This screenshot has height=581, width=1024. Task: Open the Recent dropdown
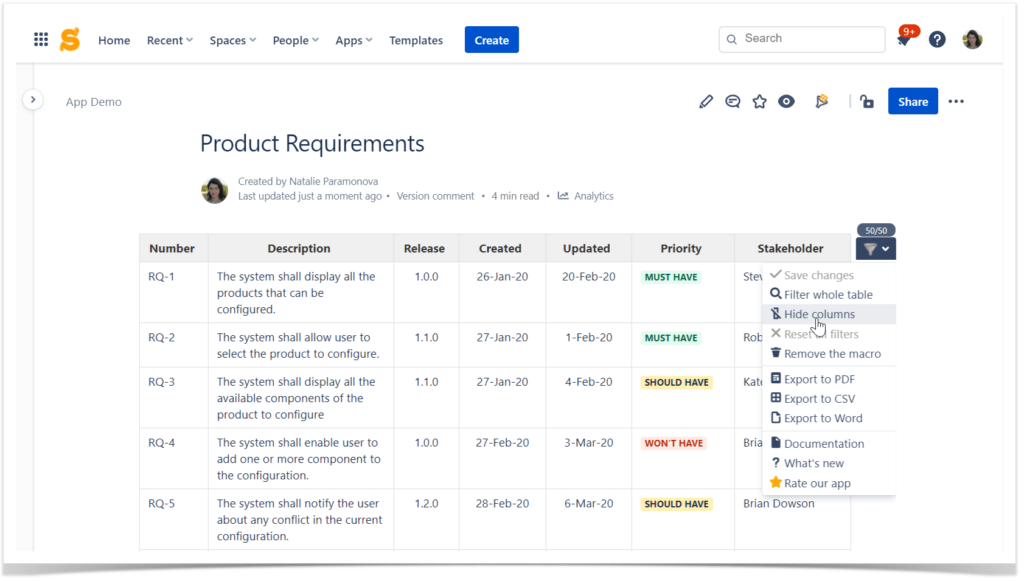(x=169, y=40)
